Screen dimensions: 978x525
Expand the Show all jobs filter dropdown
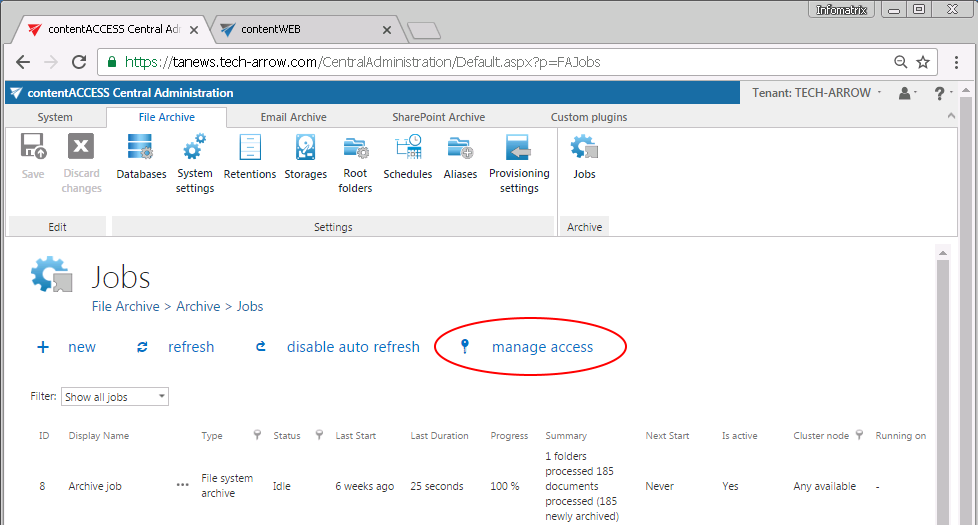115,397
